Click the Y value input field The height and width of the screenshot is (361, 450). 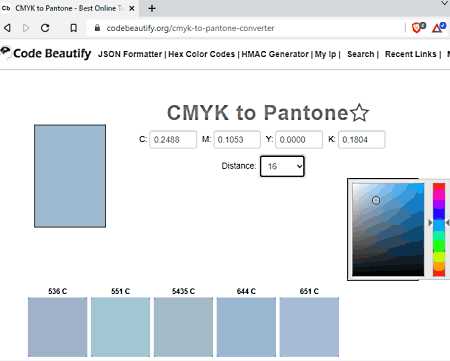tap(299, 139)
